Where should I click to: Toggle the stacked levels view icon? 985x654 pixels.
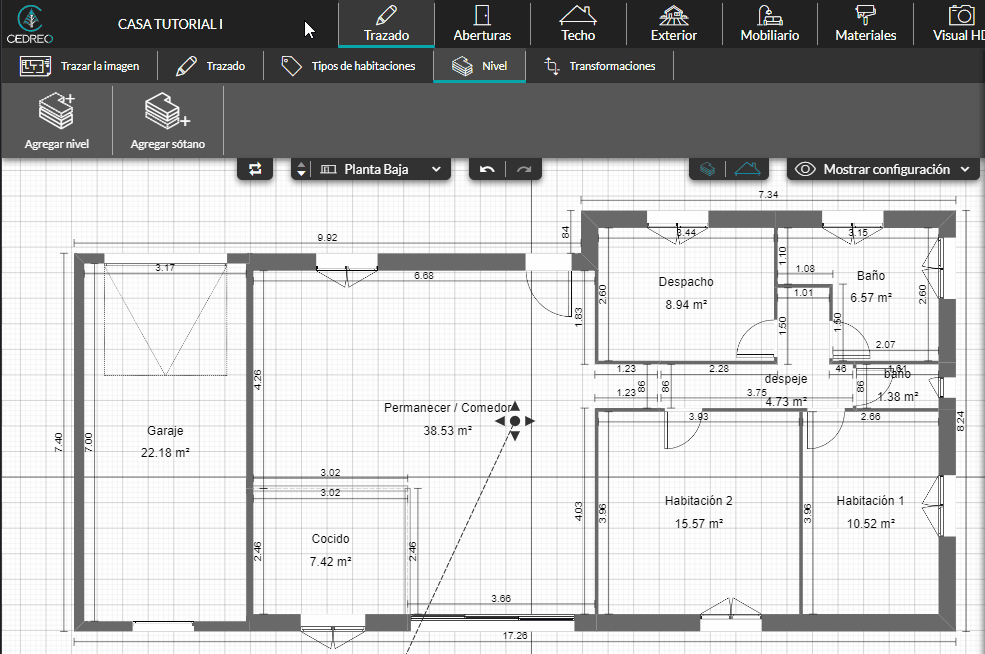[x=707, y=169]
